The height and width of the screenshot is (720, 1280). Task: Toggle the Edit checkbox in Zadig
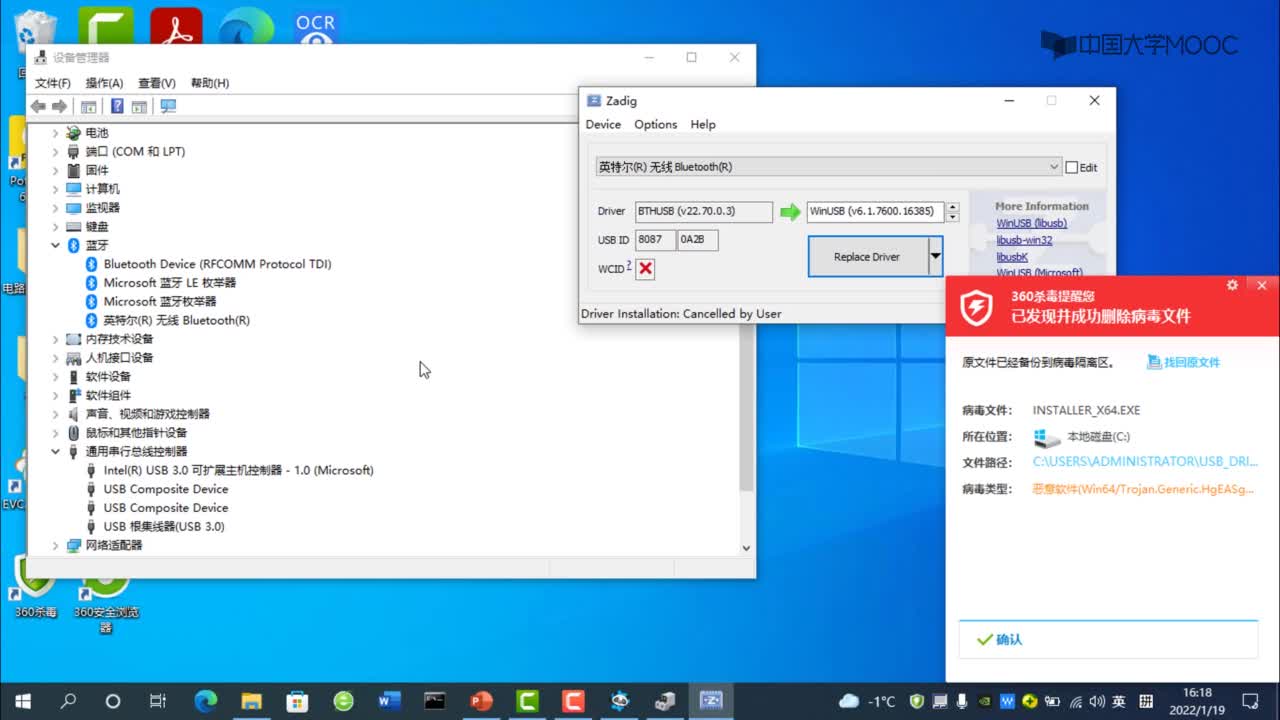point(1072,168)
